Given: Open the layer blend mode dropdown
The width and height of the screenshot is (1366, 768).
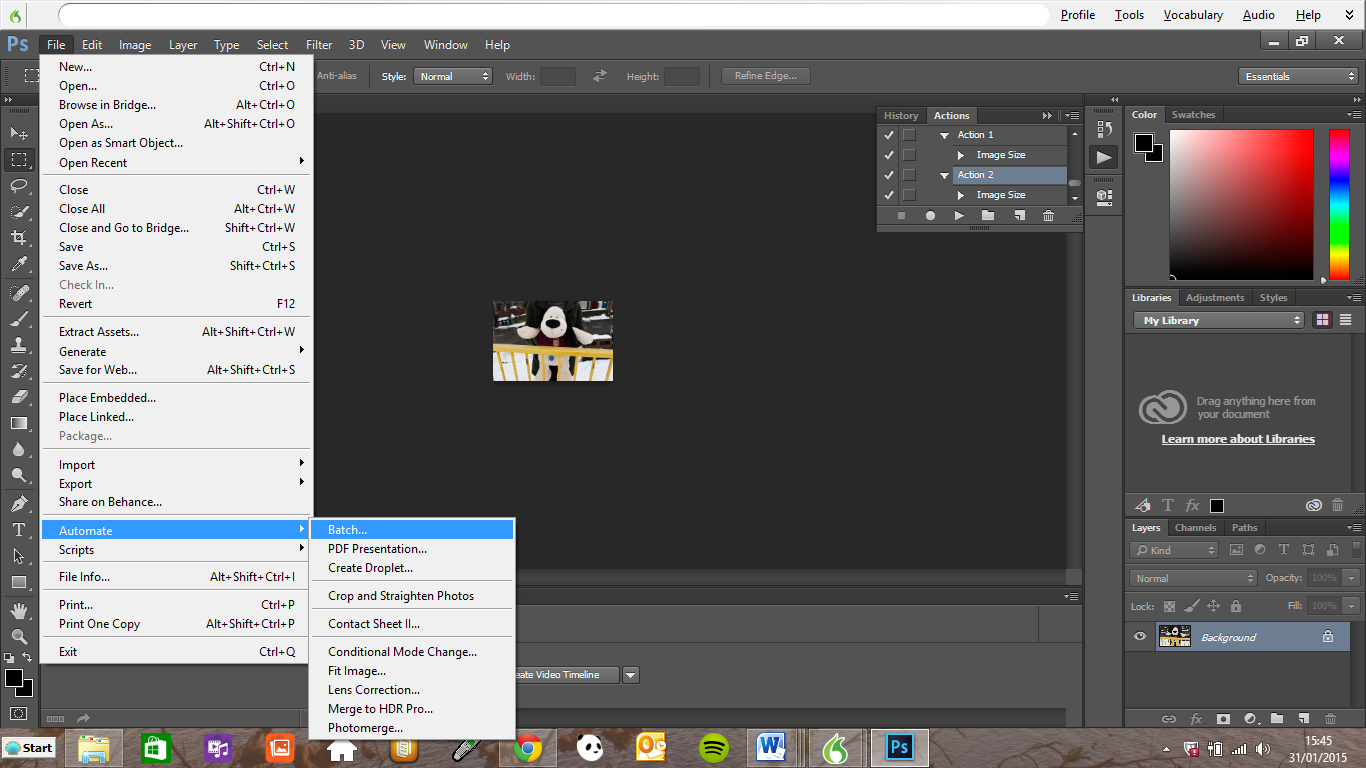Looking at the screenshot, I should tap(1192, 577).
